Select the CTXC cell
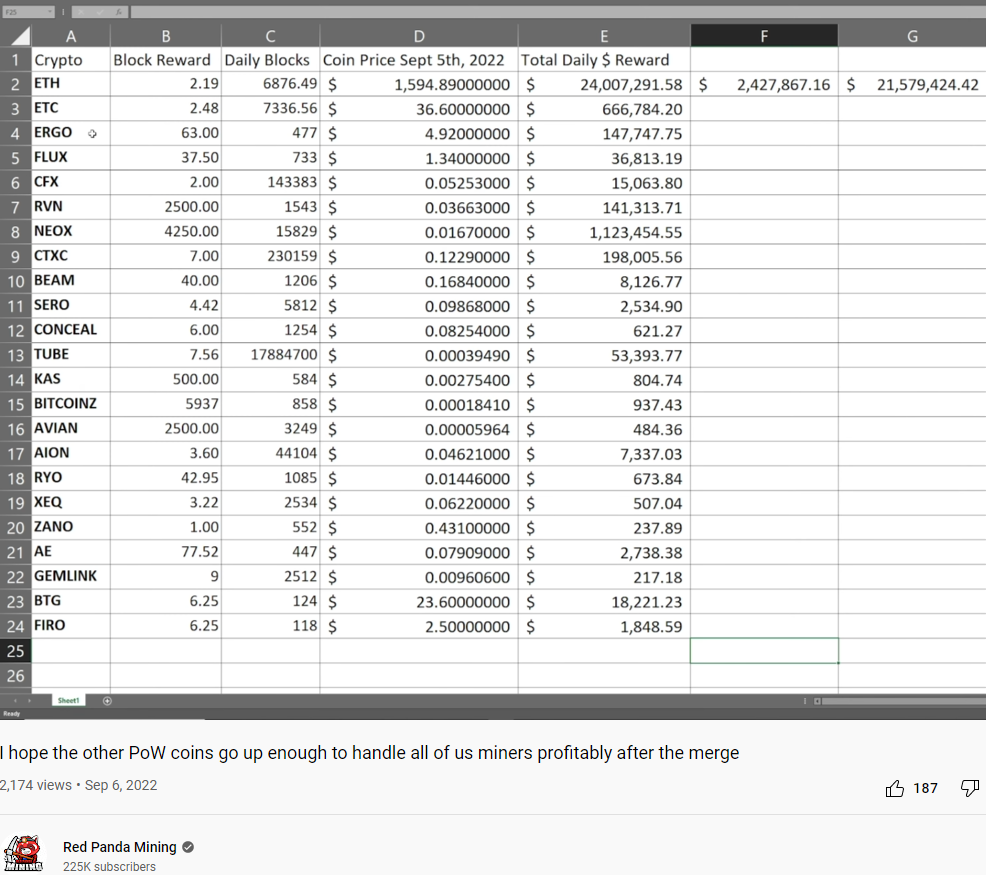 pyautogui.click(x=71, y=257)
